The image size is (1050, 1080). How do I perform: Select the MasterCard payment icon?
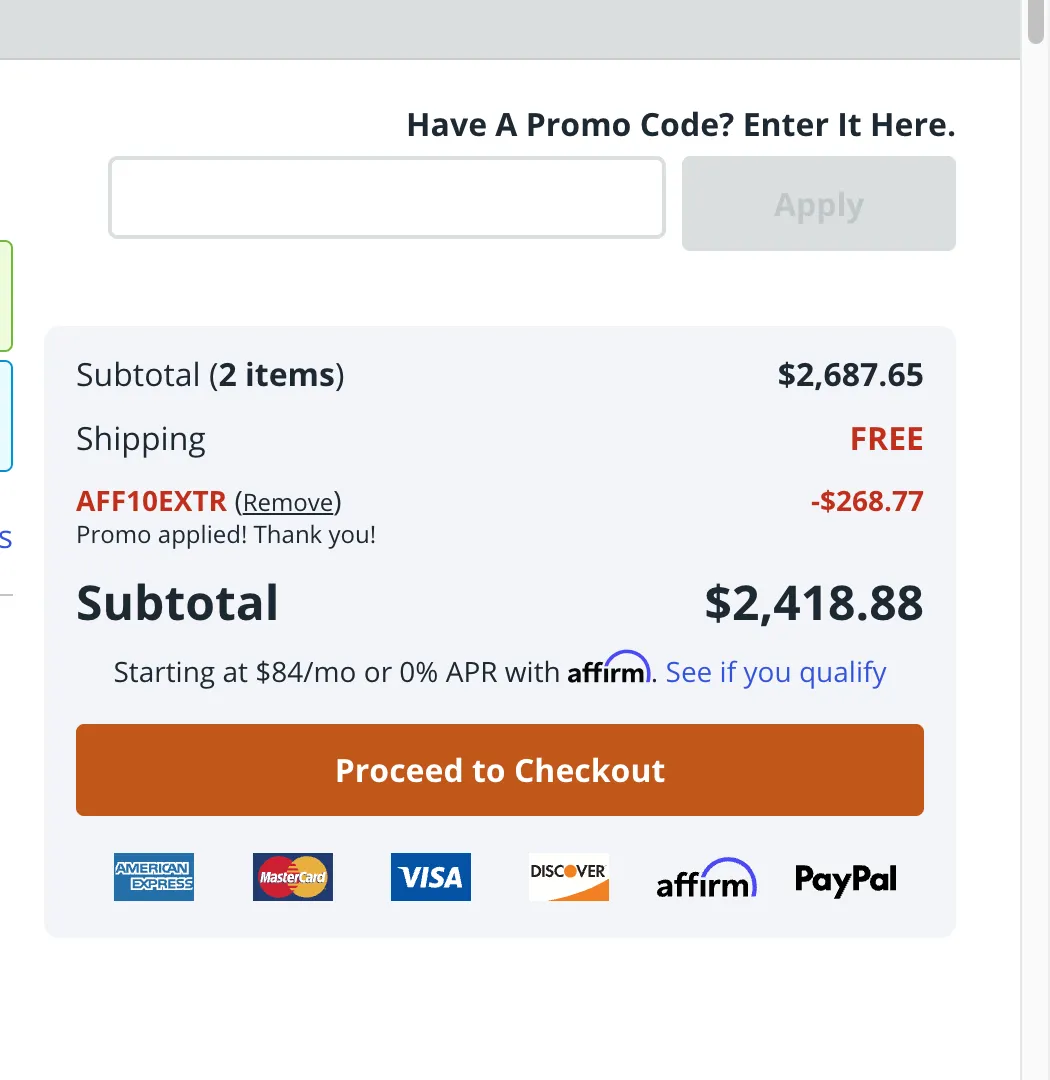coord(292,877)
